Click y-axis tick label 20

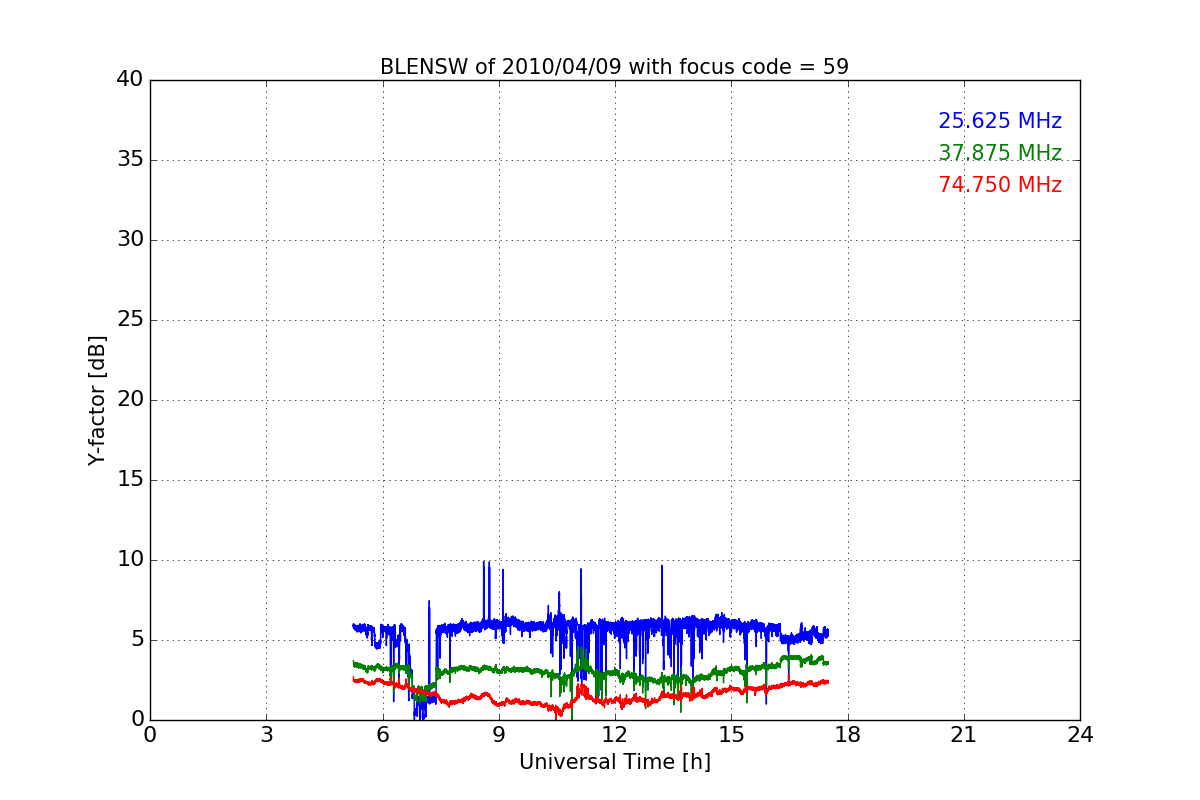(130, 399)
